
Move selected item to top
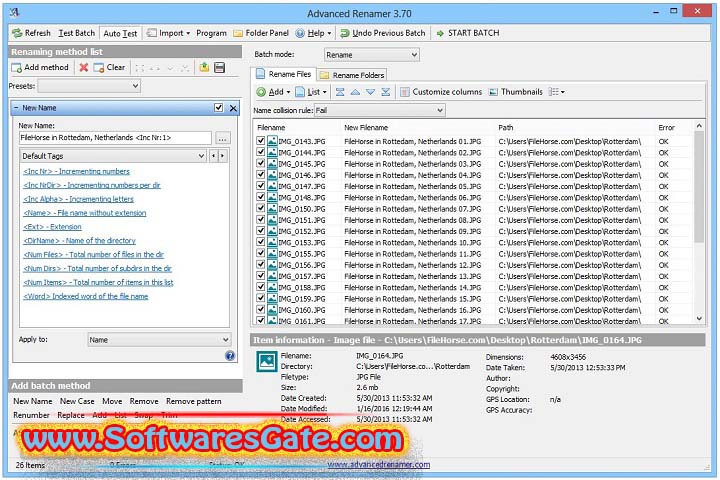click(x=340, y=92)
